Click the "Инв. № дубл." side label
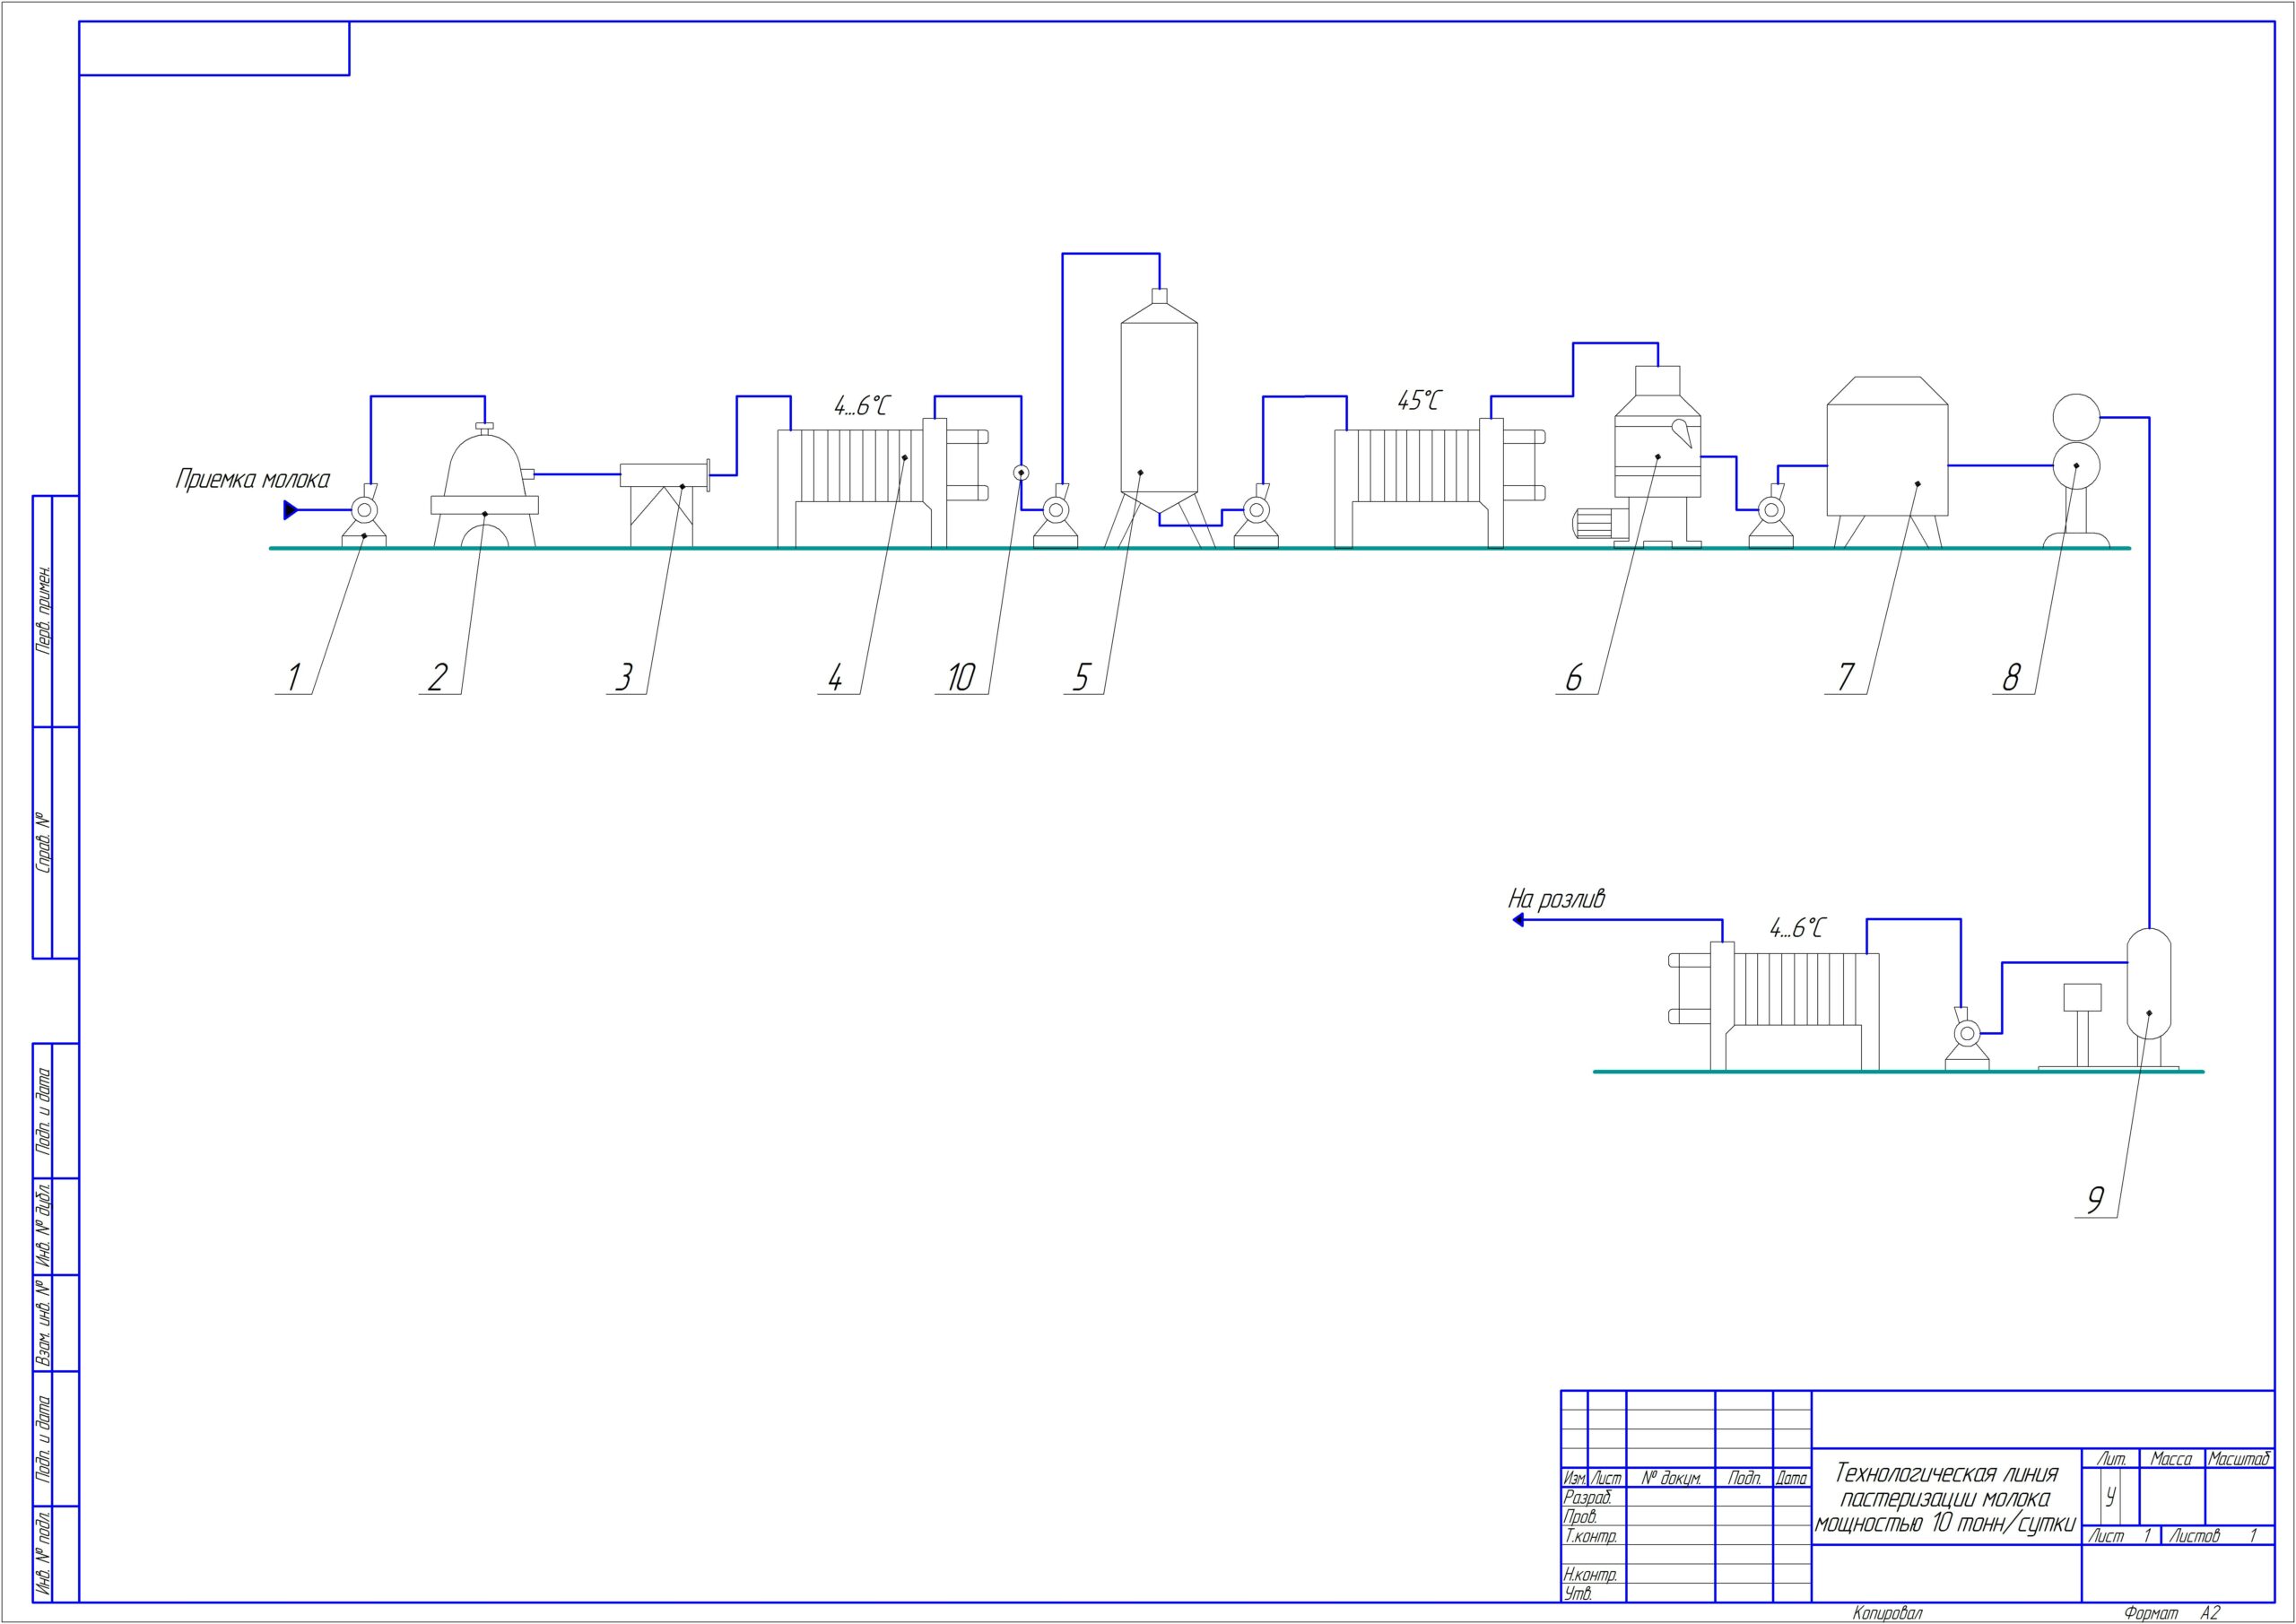The height and width of the screenshot is (1624, 2296). pyautogui.click(x=43, y=1226)
